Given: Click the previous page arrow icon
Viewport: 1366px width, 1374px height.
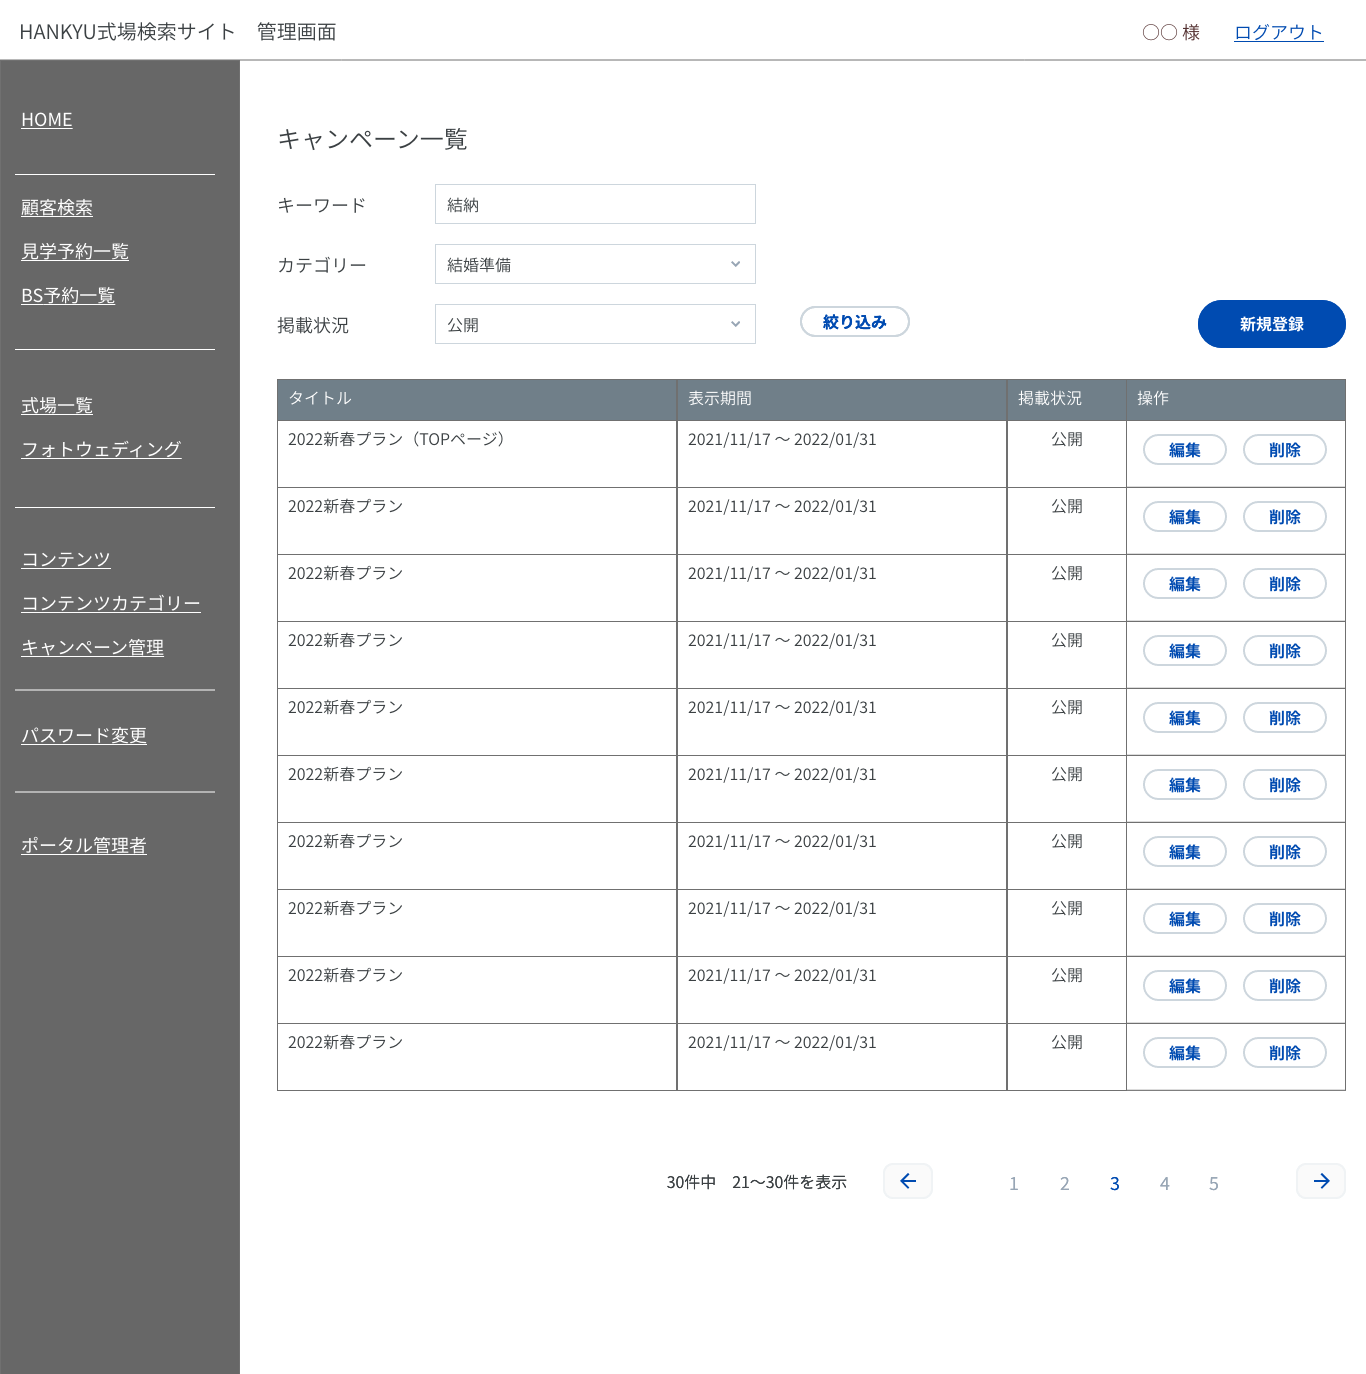Looking at the screenshot, I should (908, 1181).
